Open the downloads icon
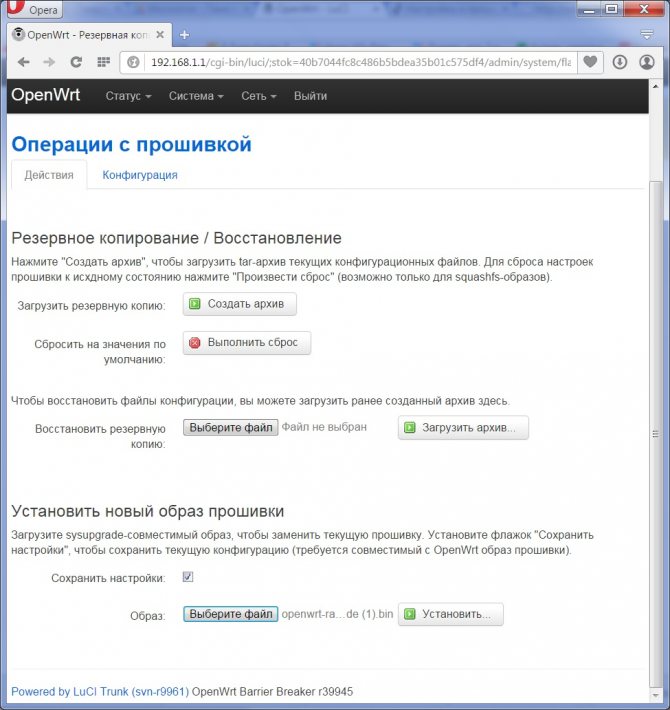The width and height of the screenshot is (670, 710). (x=620, y=62)
